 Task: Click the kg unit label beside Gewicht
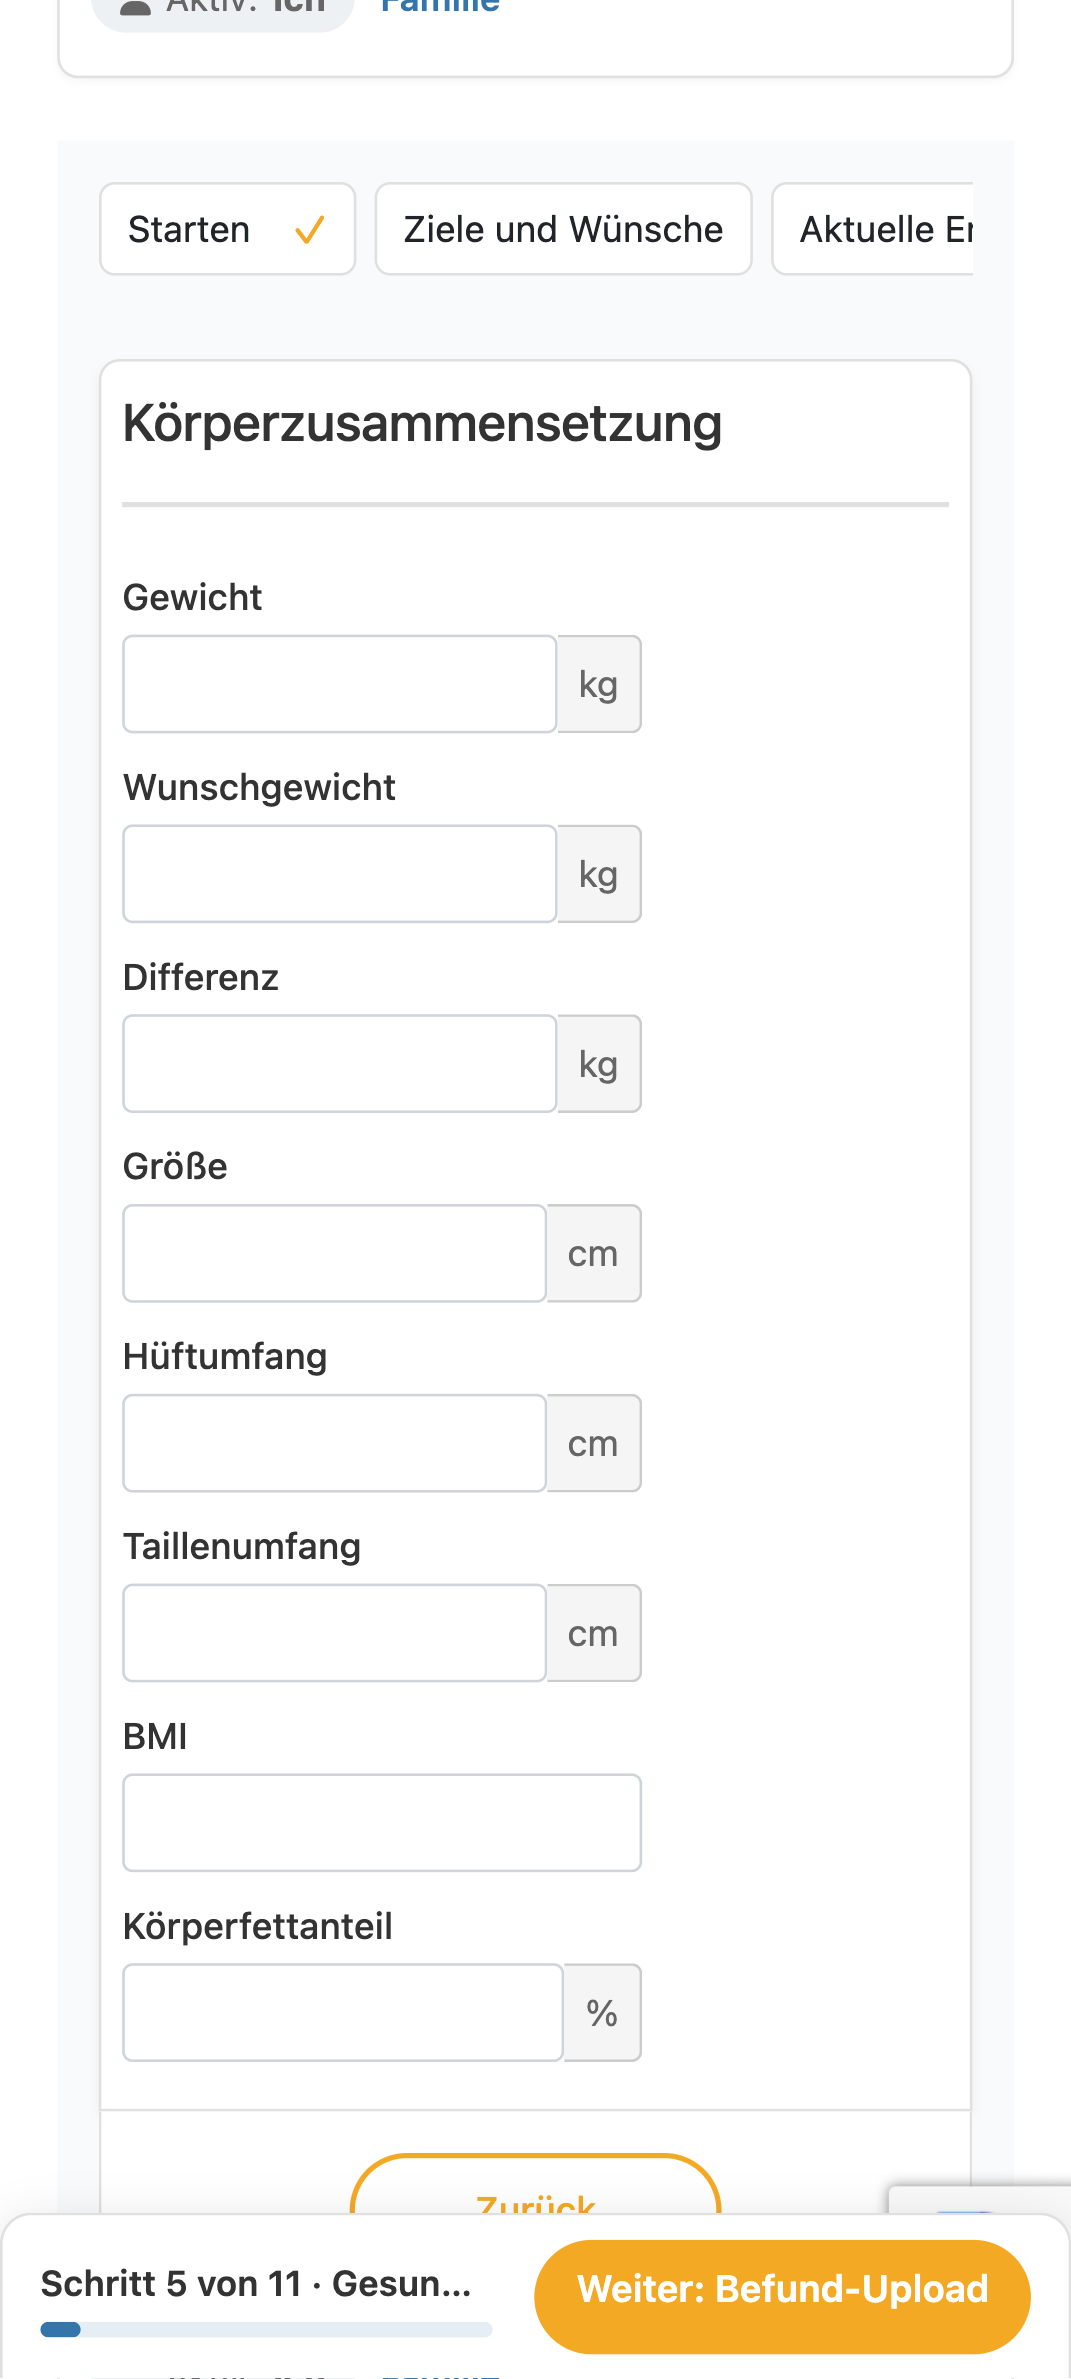tap(599, 684)
